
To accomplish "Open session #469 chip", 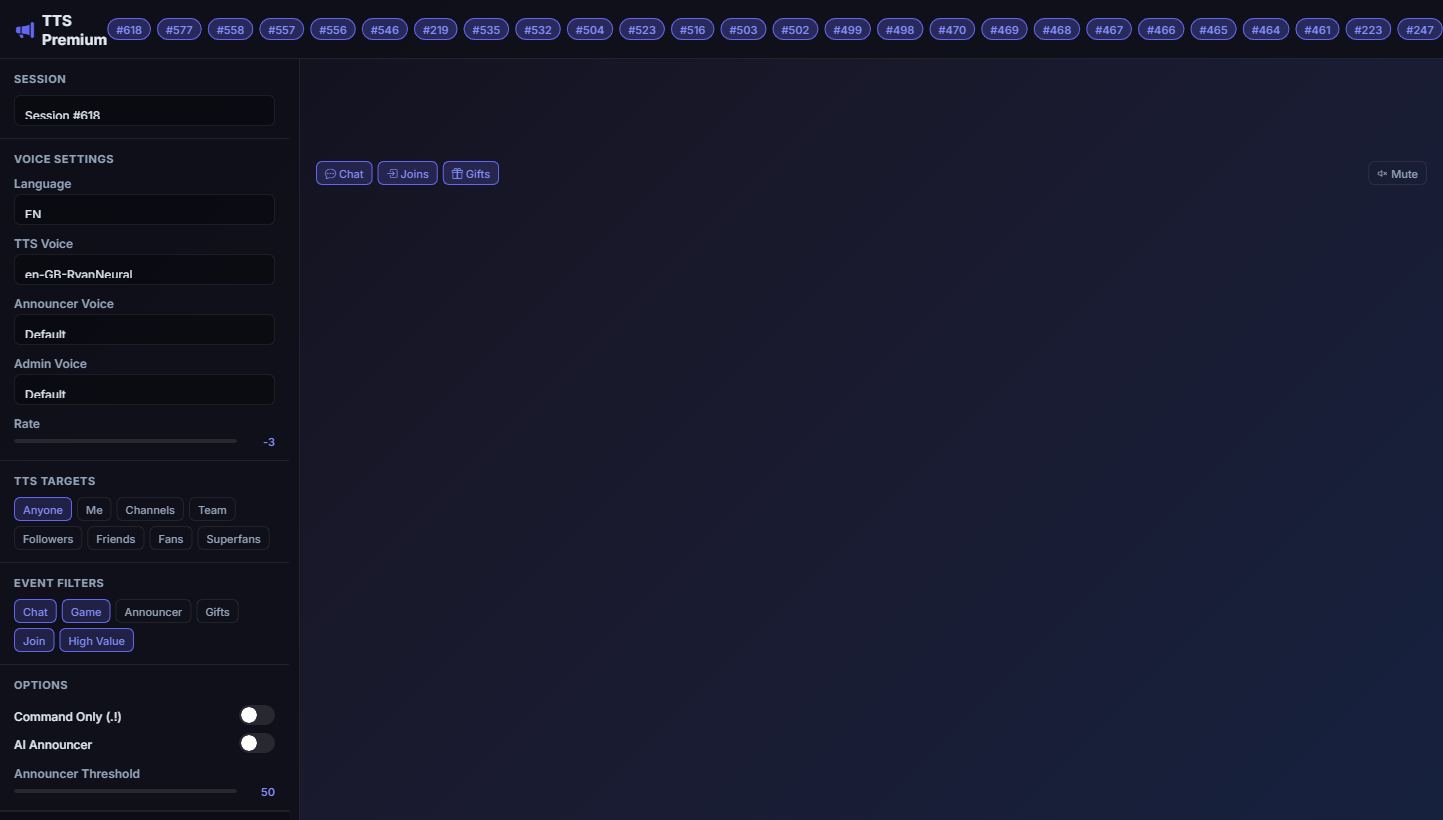I will click(x=1004, y=30).
